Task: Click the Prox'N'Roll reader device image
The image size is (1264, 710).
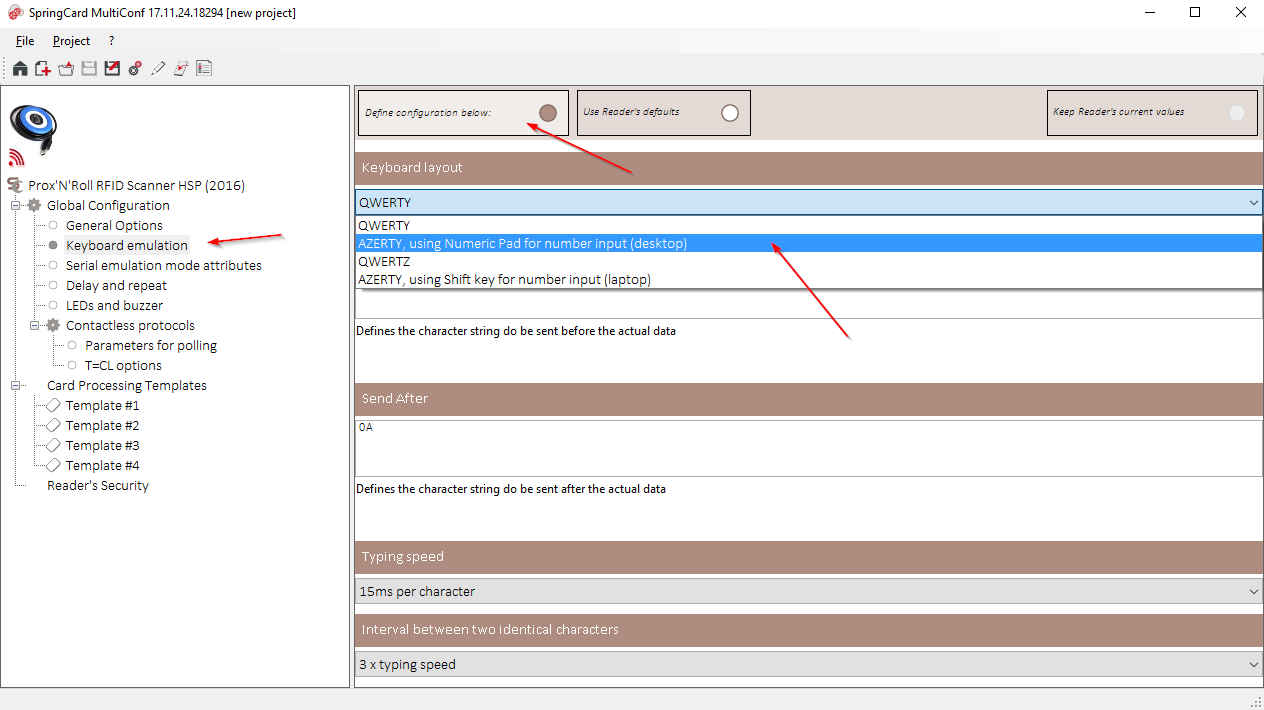Action: click(33, 130)
